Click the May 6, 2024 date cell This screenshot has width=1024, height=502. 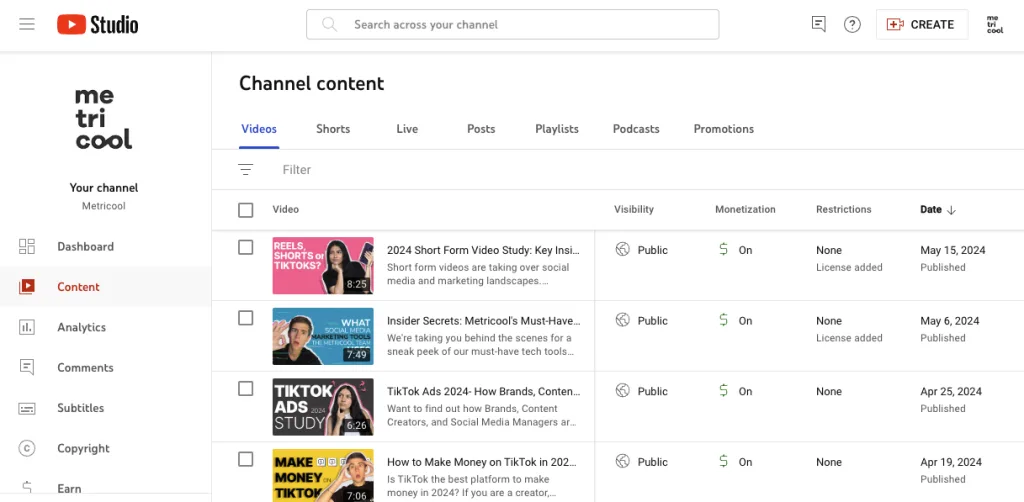[x=950, y=321]
